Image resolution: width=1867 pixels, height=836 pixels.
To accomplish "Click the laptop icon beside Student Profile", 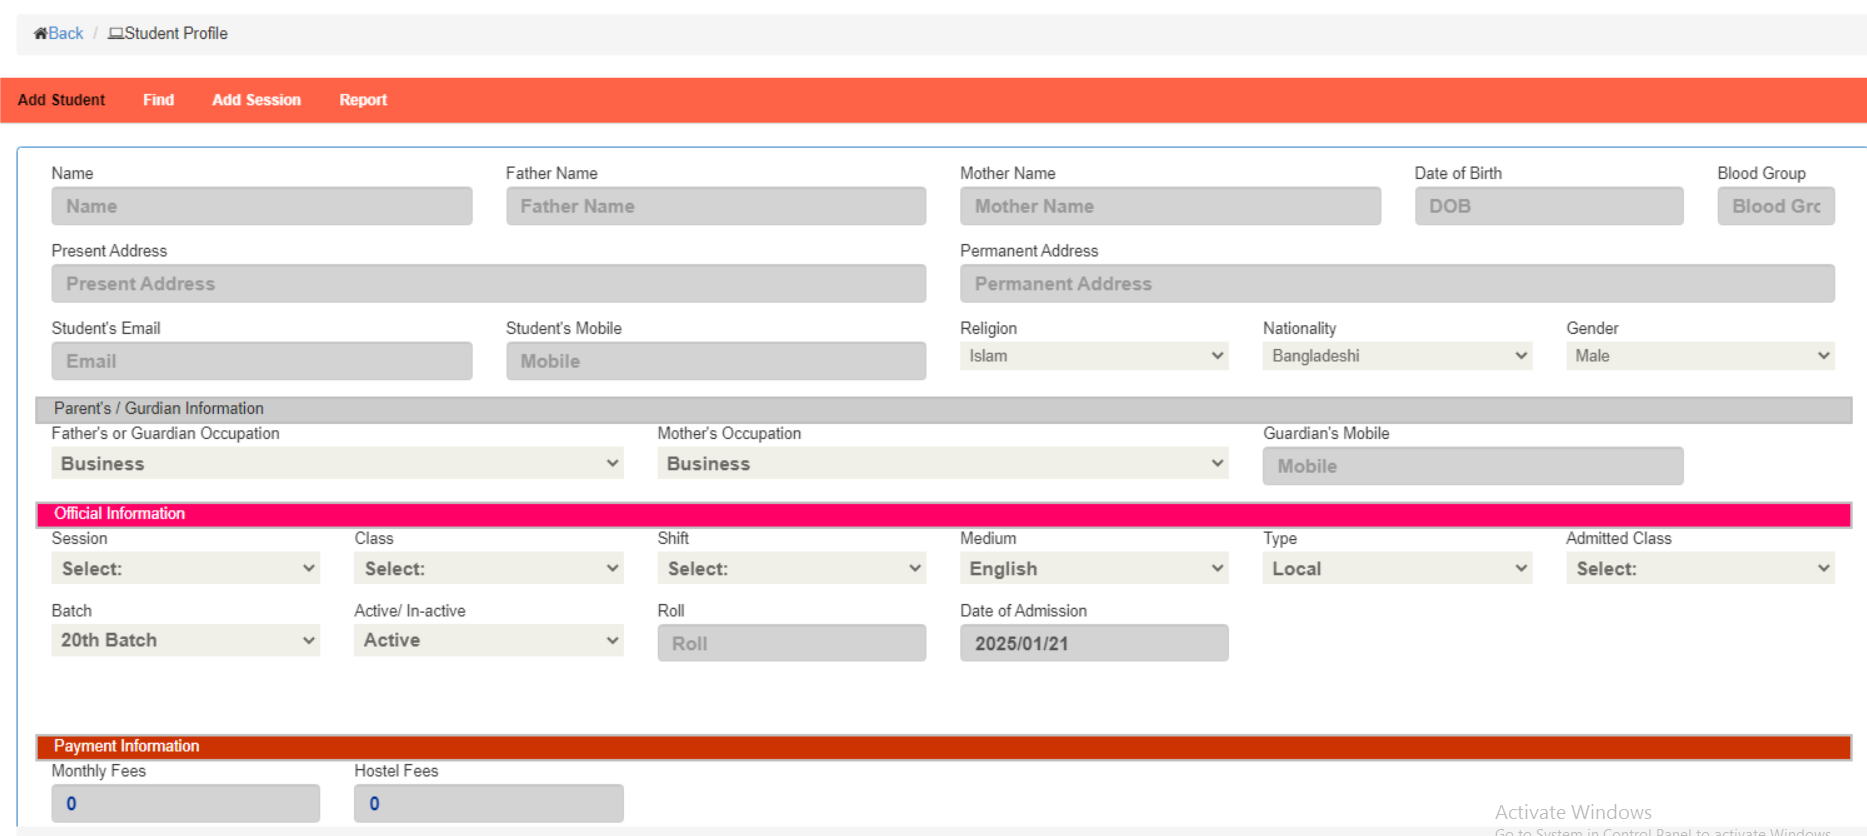I will click(x=116, y=33).
